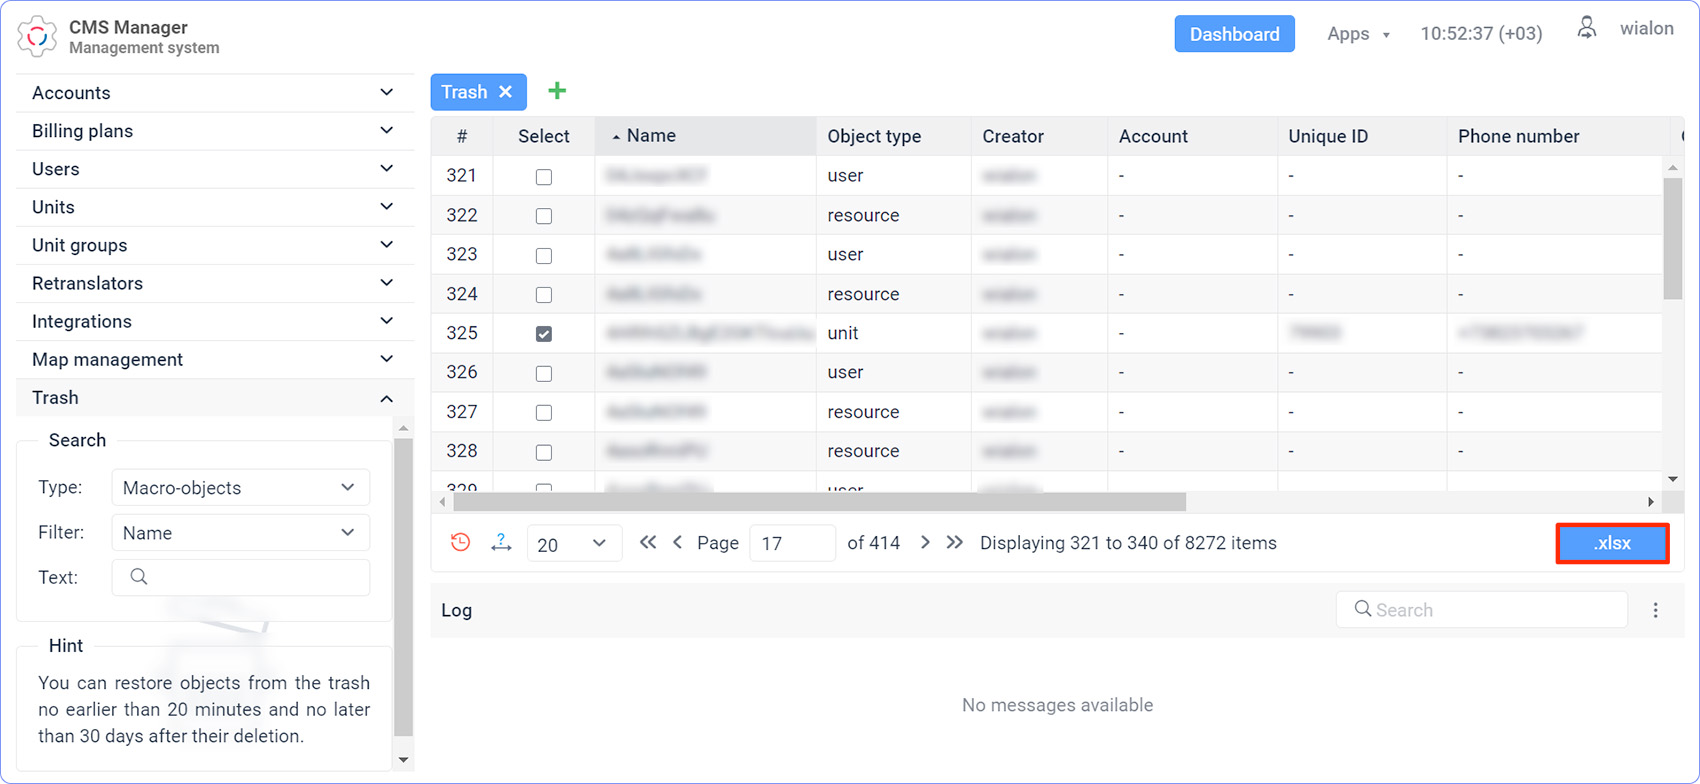Viewport: 1700px width, 784px height.
Task: Click the column auto-width arrows icon
Action: pyautogui.click(x=501, y=543)
